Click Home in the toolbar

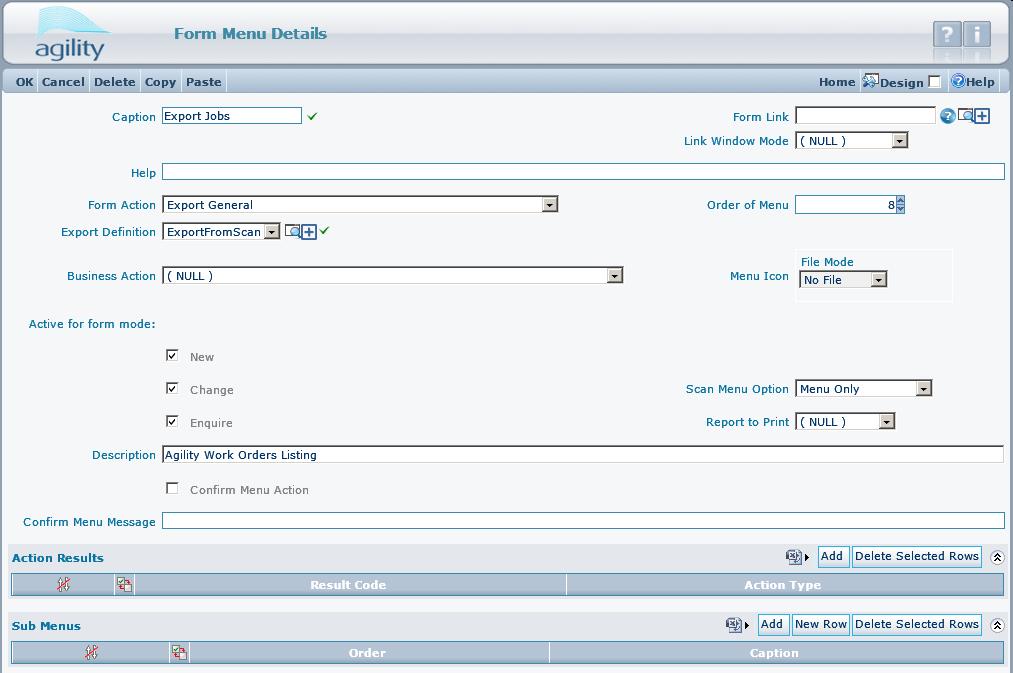[x=836, y=82]
